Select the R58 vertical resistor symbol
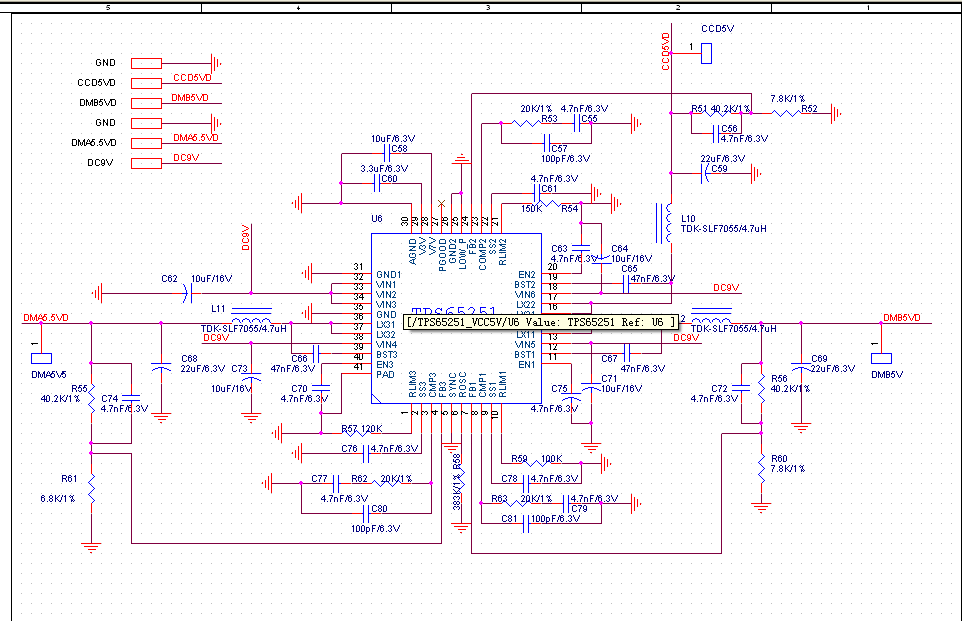 click(461, 479)
